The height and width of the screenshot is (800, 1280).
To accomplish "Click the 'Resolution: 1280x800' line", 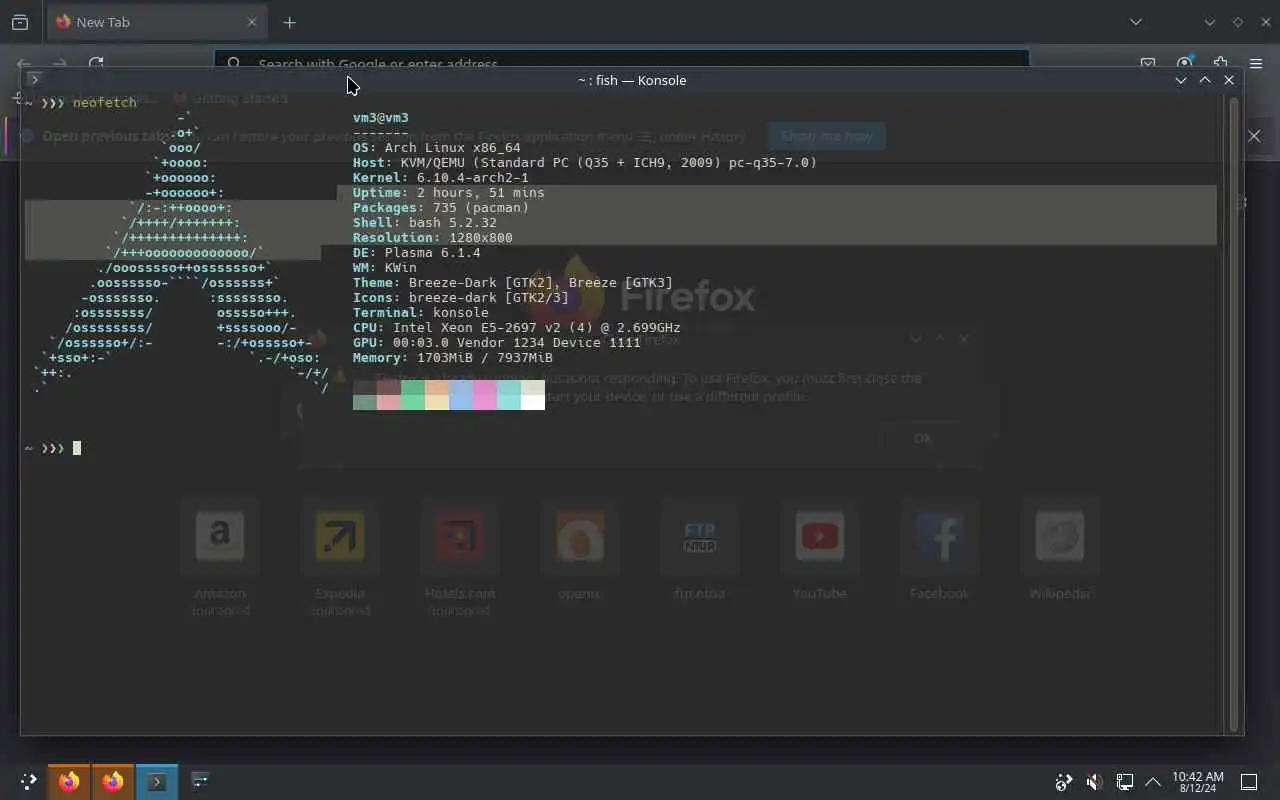I will point(433,238).
